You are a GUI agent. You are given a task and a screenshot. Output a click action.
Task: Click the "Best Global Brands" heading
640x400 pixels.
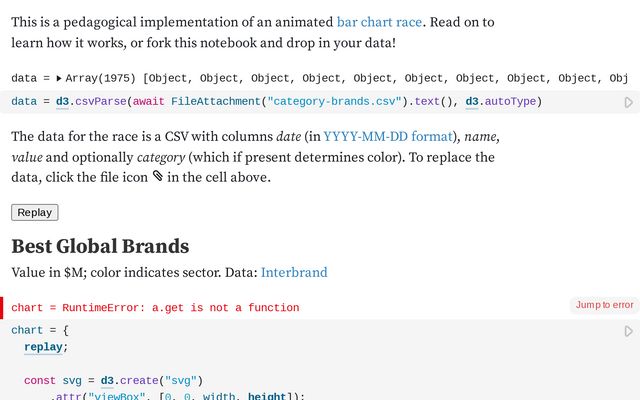click(x=100, y=246)
